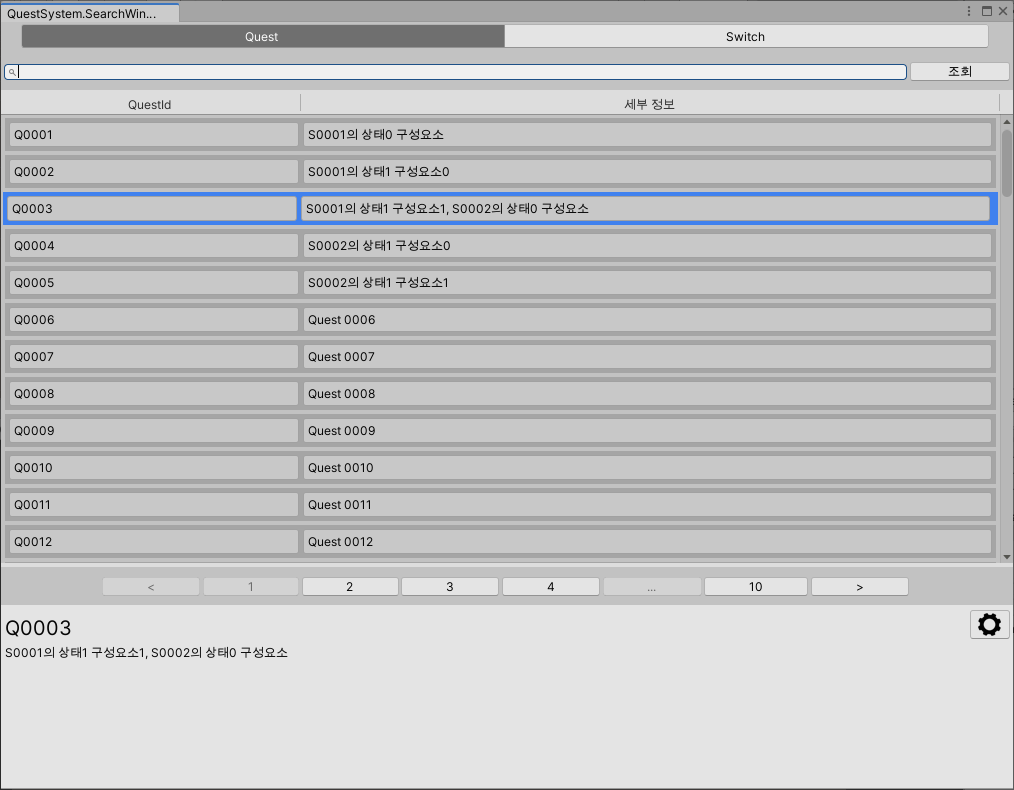1014x790 pixels.
Task: Open the window's three-dot options menu
Action: coord(969,11)
